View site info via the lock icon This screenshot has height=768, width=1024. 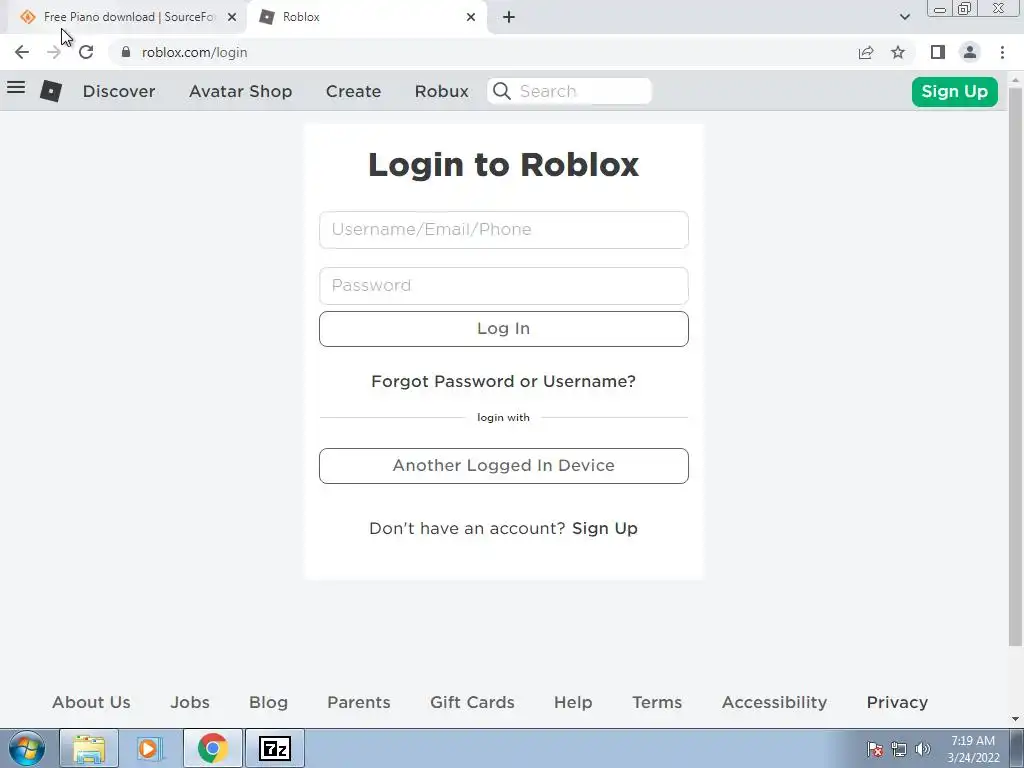[126, 52]
